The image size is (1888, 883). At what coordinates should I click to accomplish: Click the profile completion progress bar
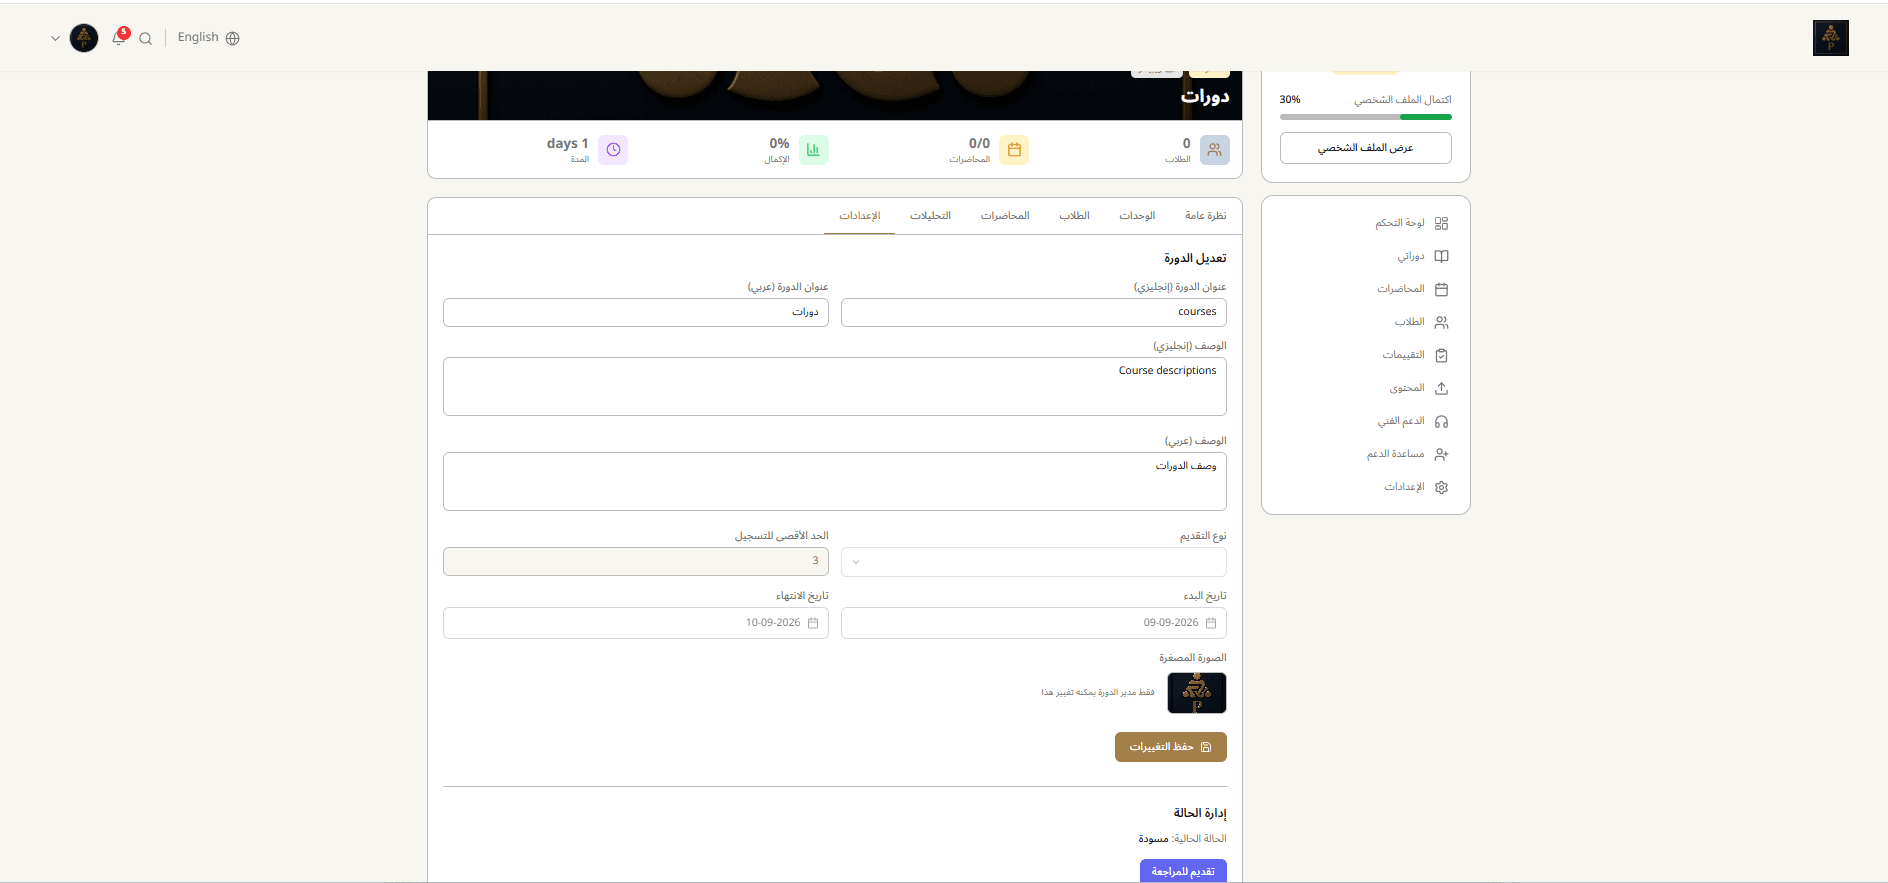tap(1365, 117)
